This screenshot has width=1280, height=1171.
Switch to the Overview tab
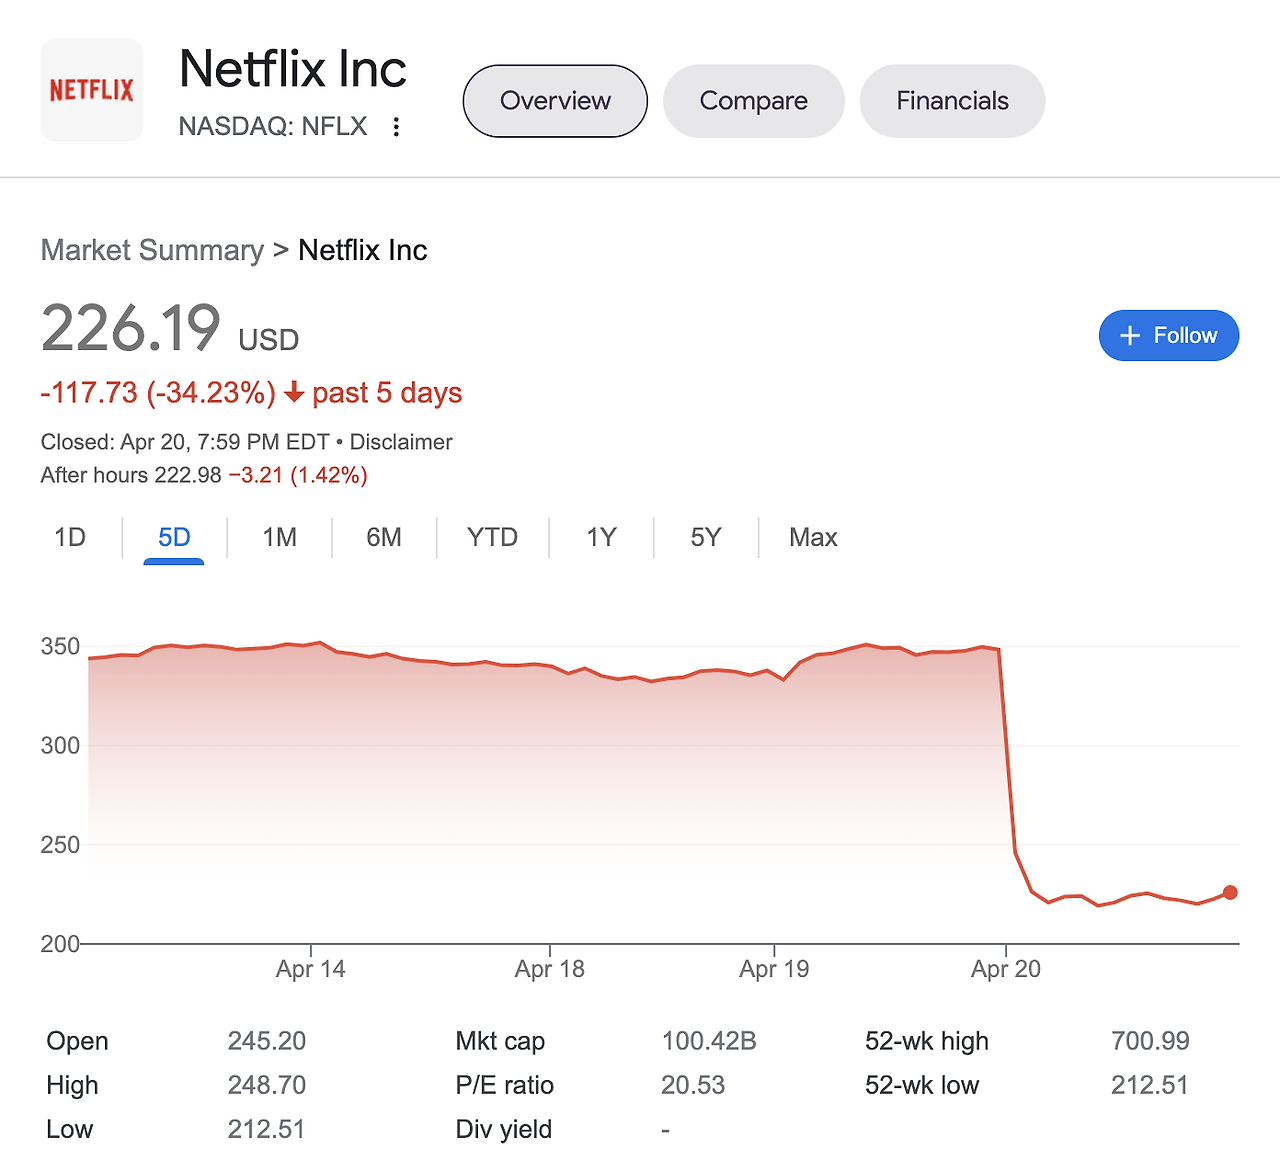pos(555,101)
